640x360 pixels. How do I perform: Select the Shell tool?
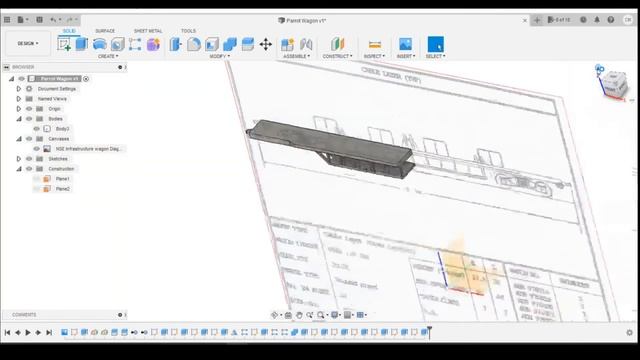click(212, 44)
